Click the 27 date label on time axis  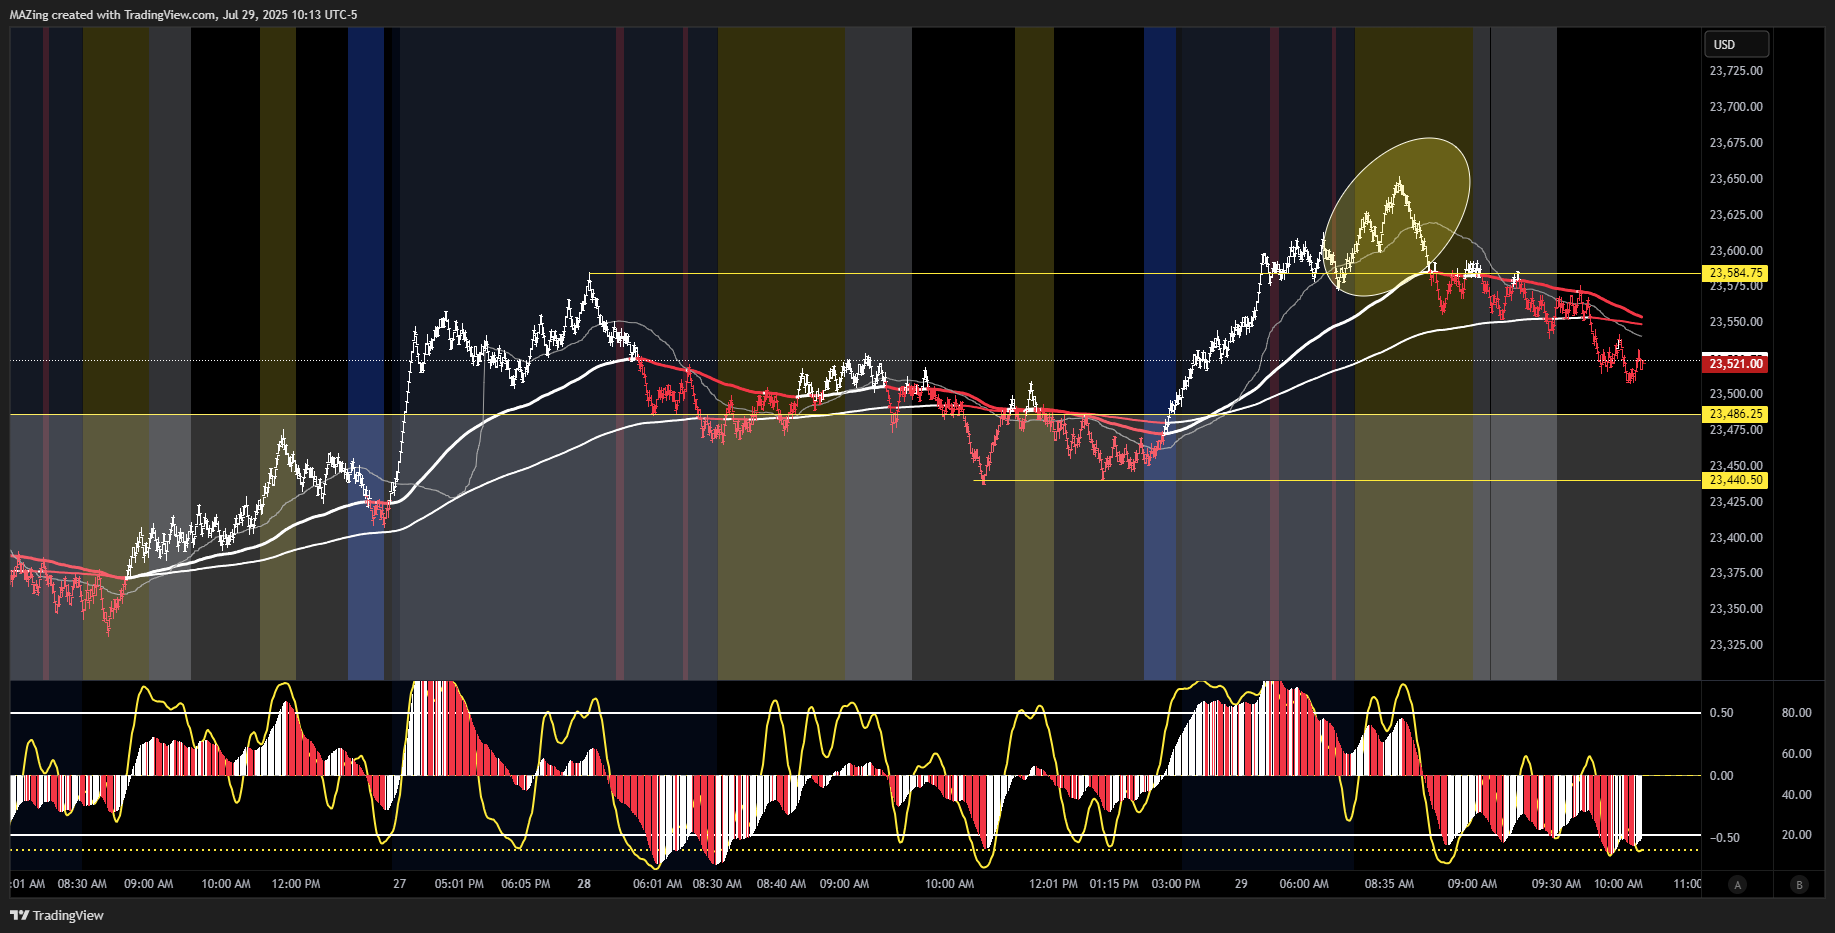pos(400,884)
